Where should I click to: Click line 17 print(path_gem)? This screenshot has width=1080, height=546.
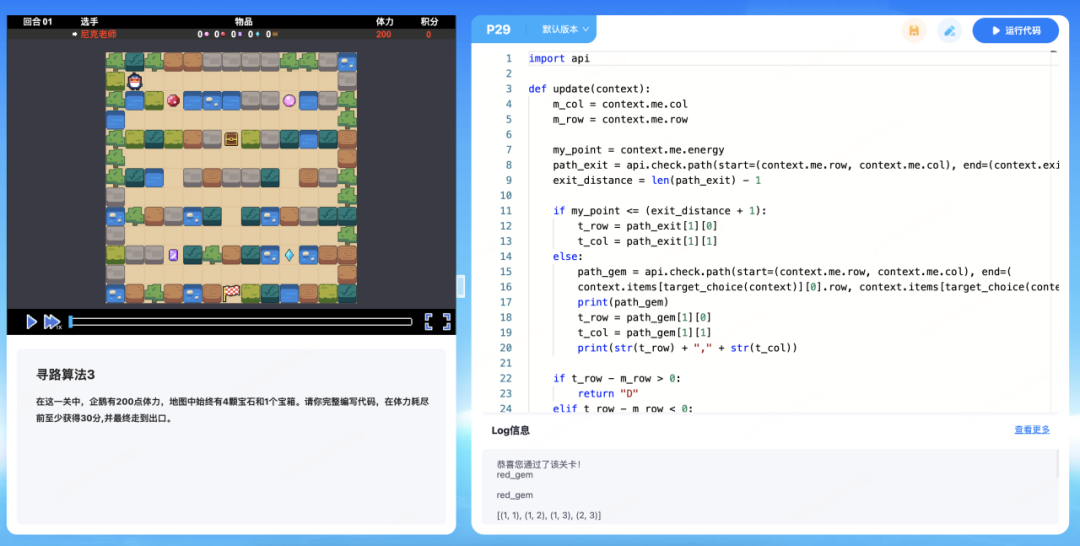623,302
